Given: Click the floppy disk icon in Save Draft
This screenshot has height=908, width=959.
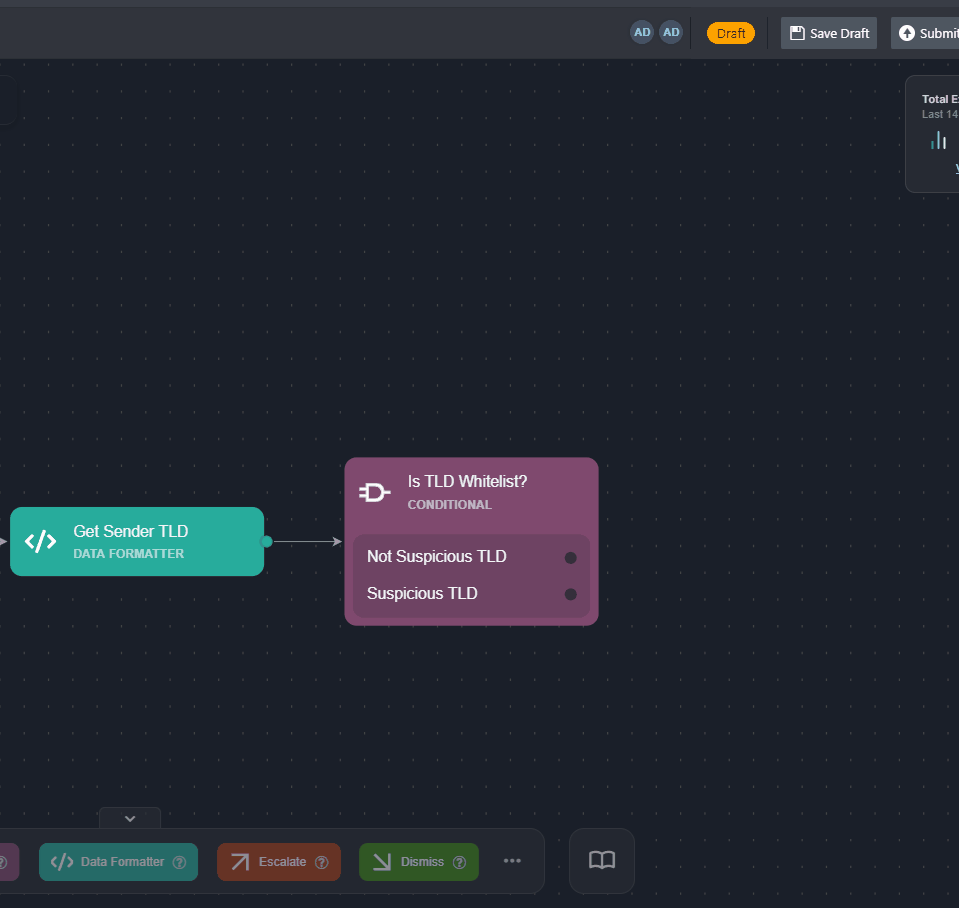Looking at the screenshot, I should [x=797, y=33].
